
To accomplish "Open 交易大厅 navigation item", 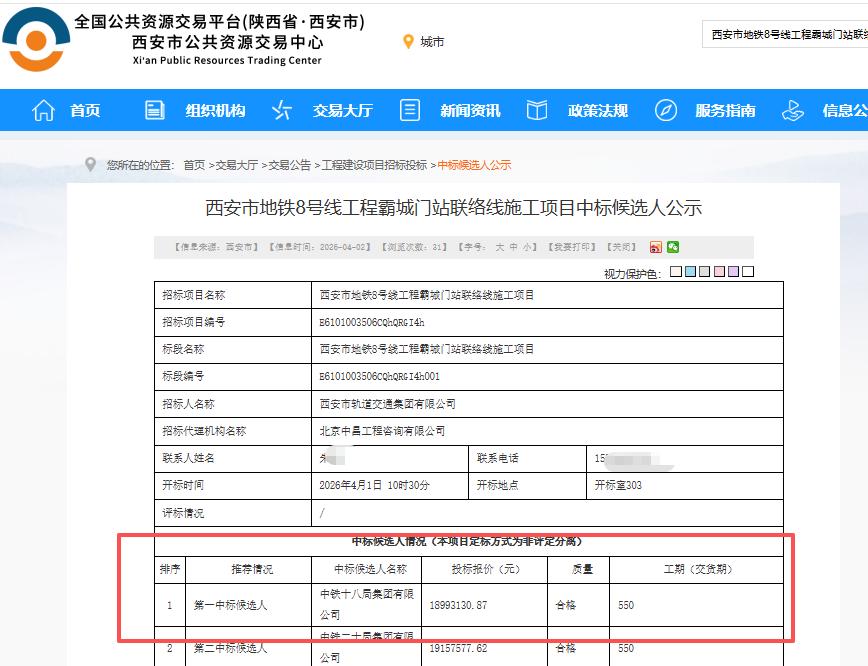I will click(343, 110).
